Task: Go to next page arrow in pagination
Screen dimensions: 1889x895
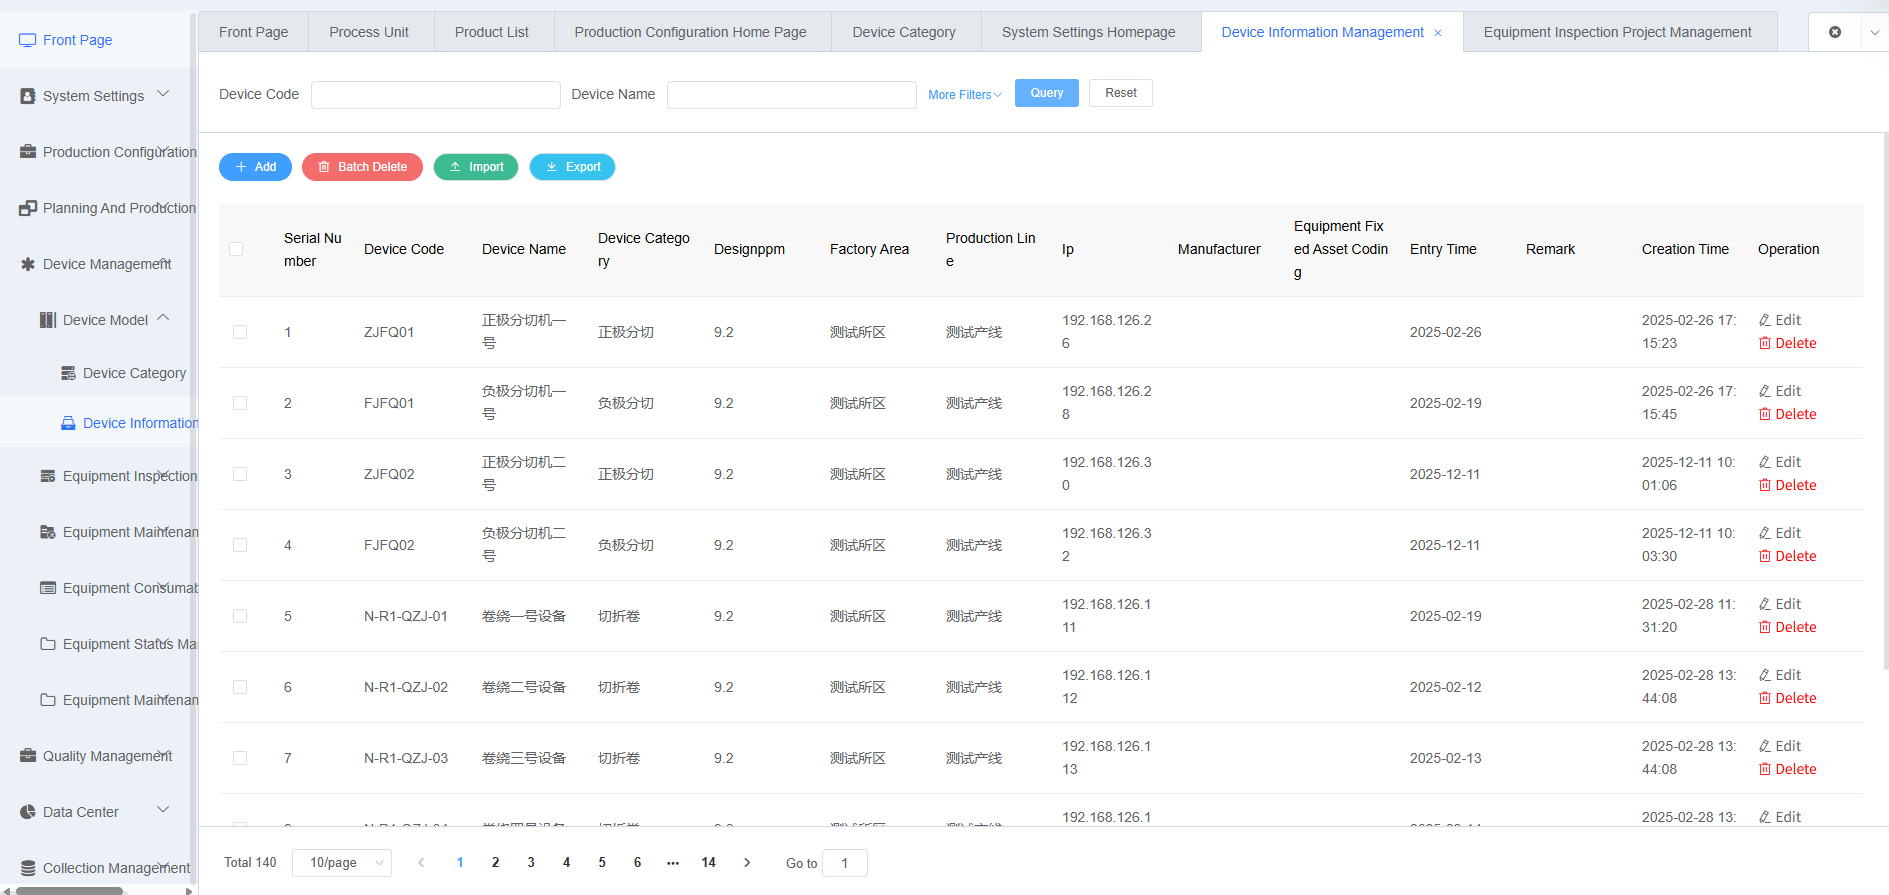Action: 747,862
